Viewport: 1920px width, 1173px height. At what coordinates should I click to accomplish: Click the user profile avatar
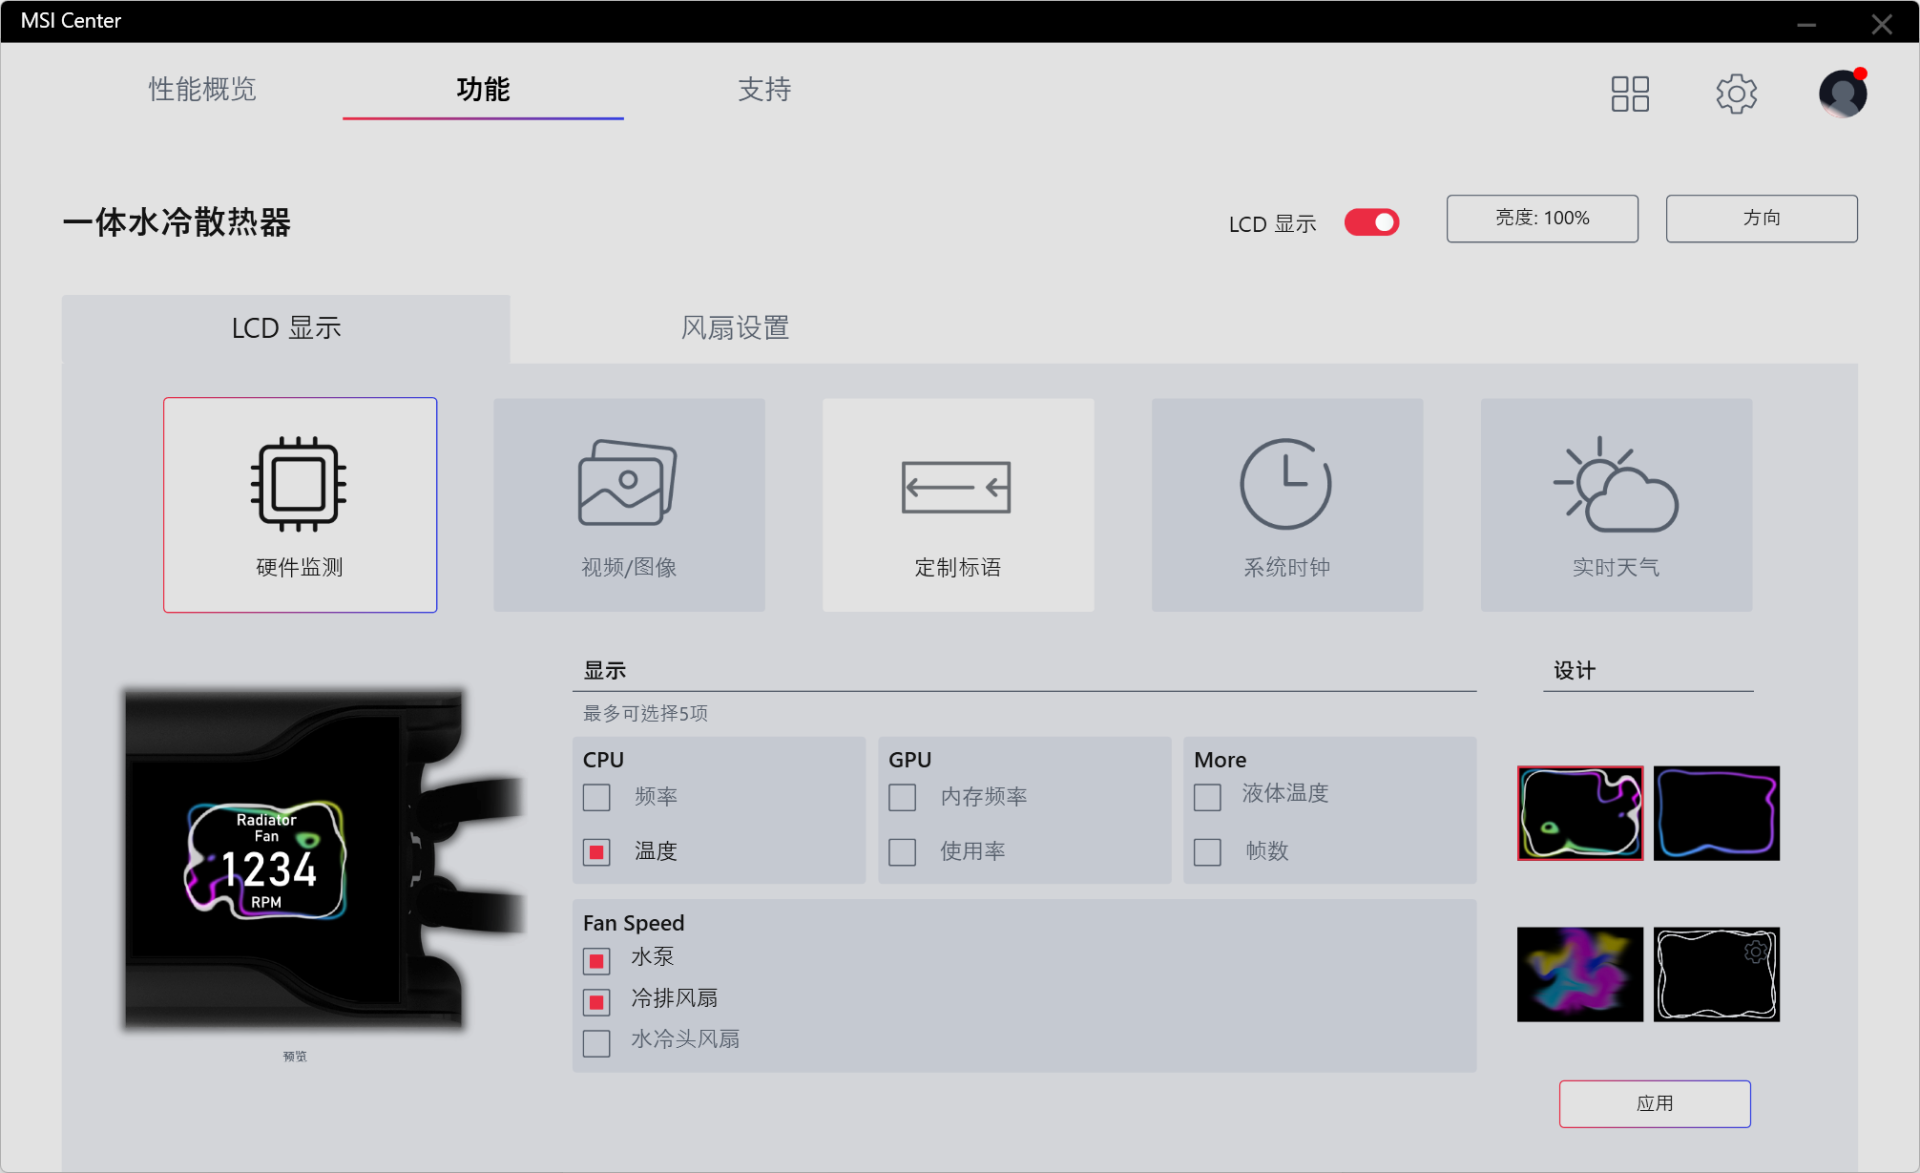pos(1843,94)
